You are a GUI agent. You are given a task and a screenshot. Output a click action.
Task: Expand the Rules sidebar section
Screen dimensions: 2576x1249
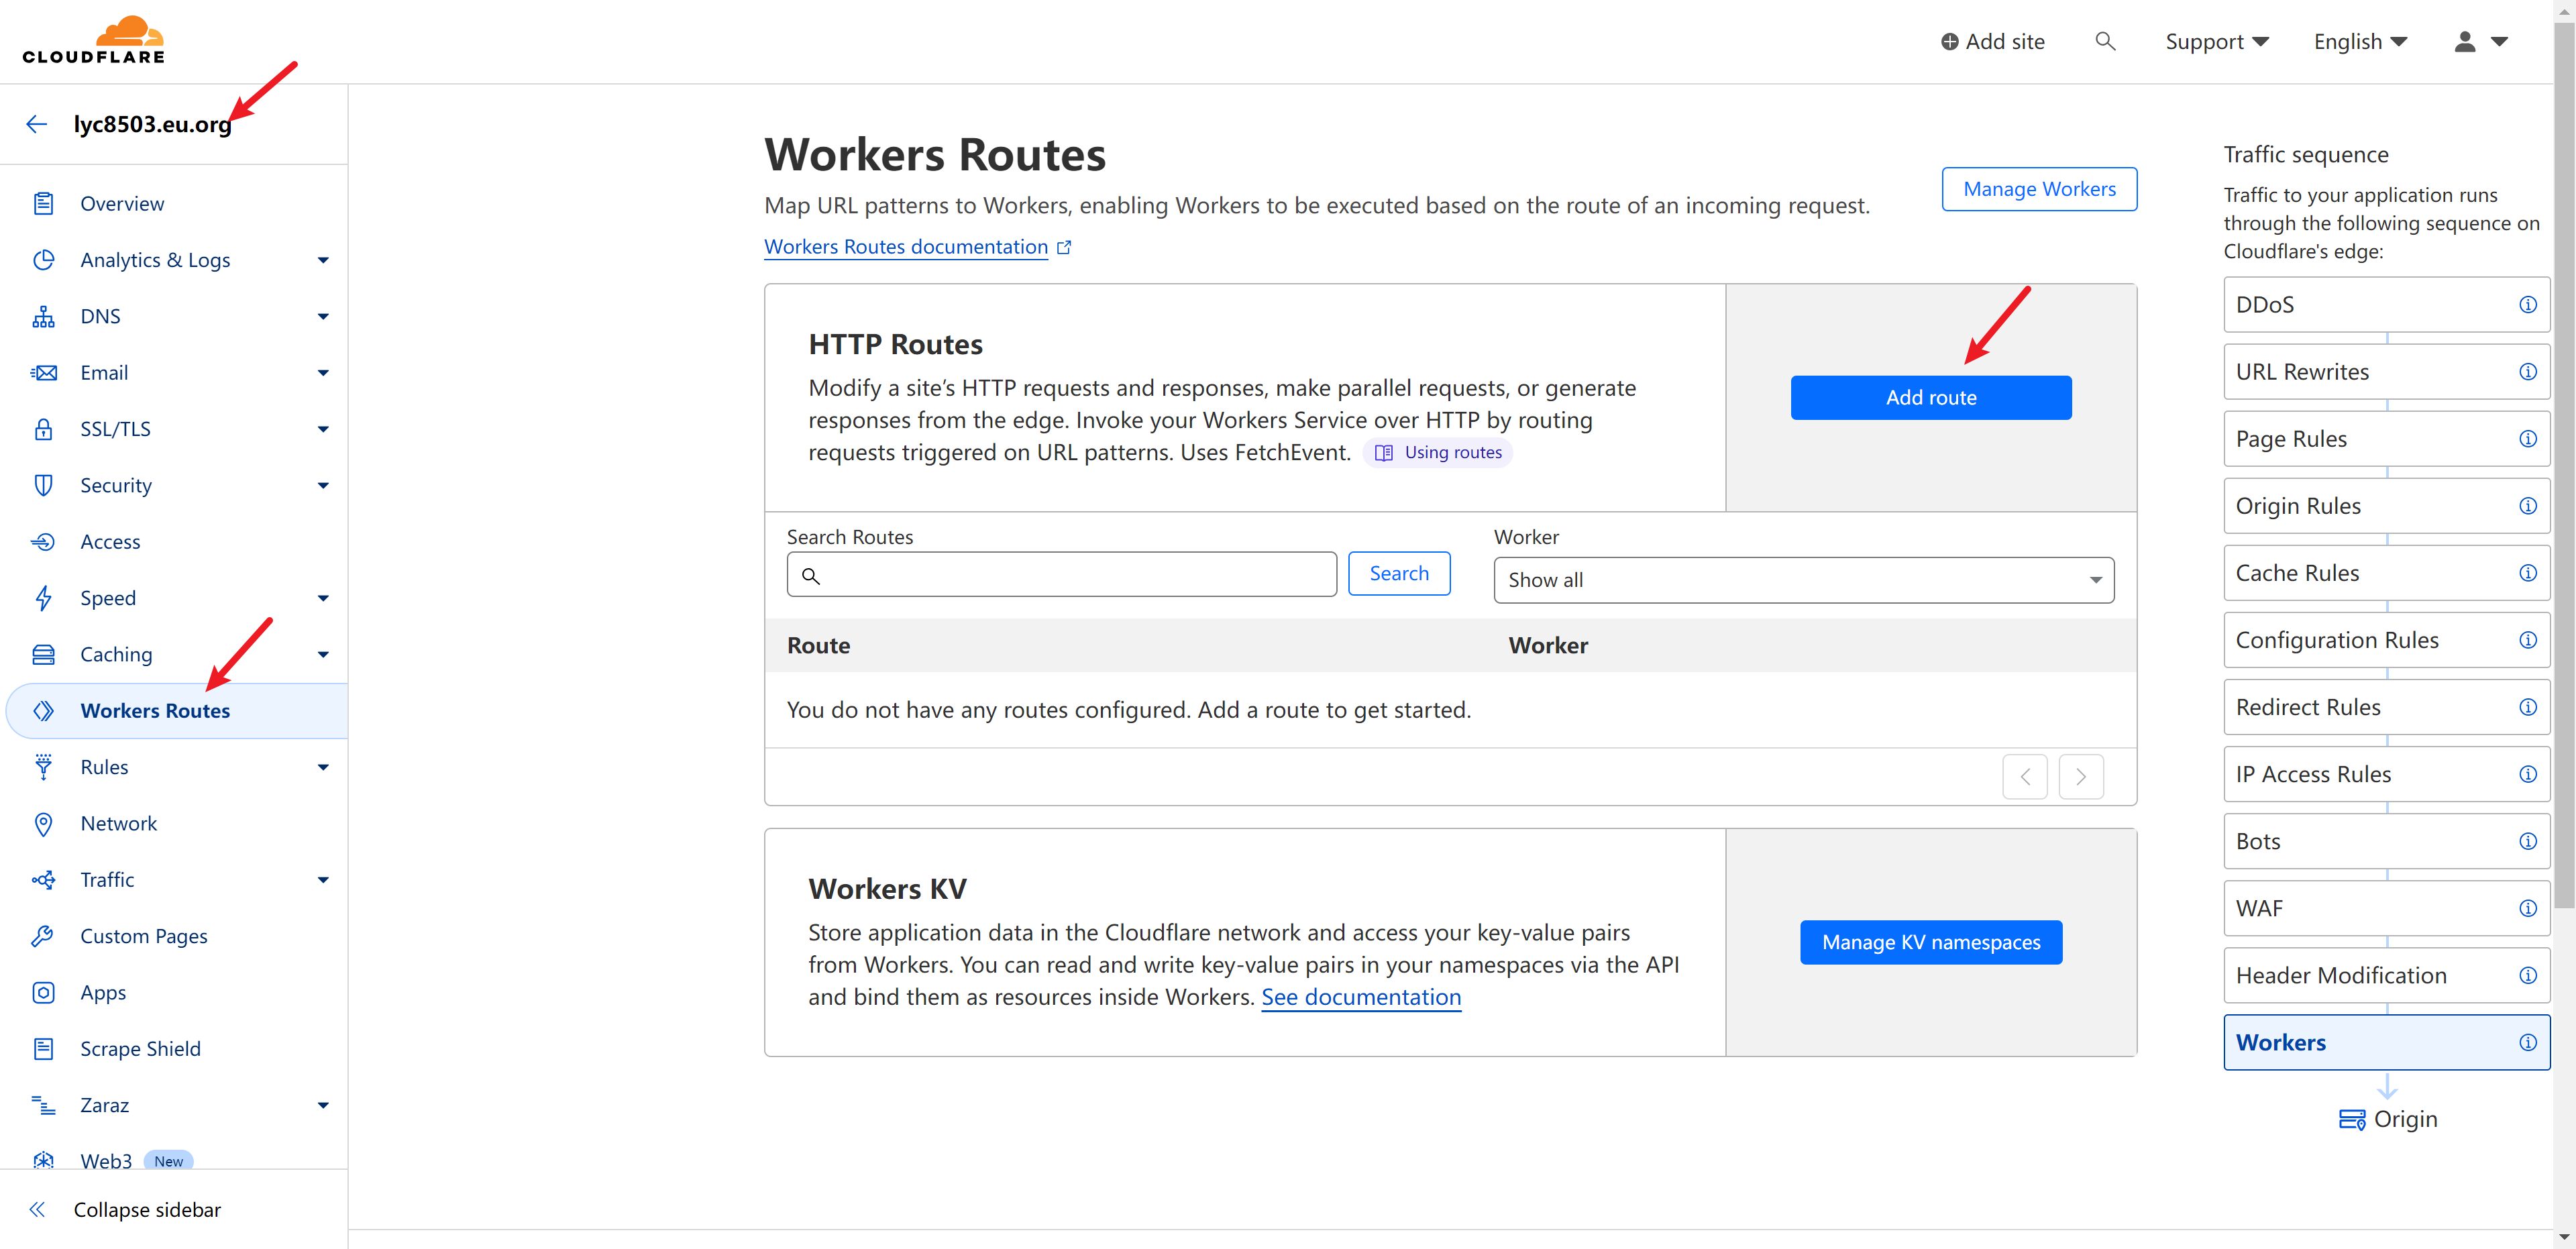click(323, 767)
